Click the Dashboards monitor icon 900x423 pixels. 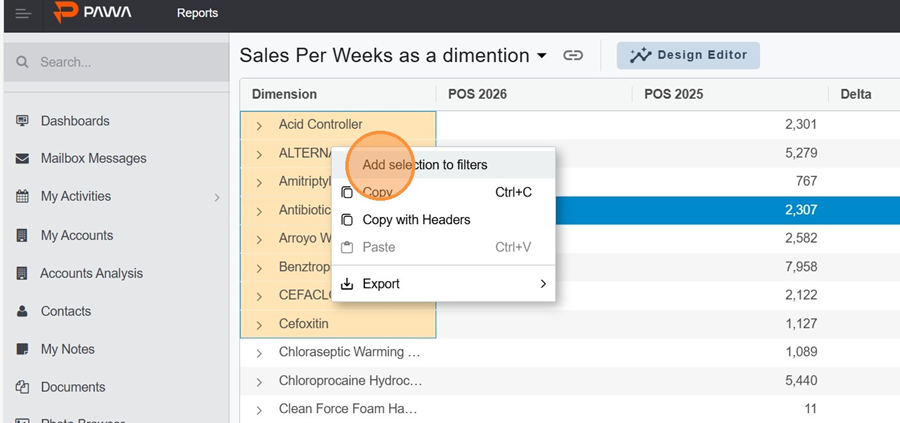pos(22,121)
